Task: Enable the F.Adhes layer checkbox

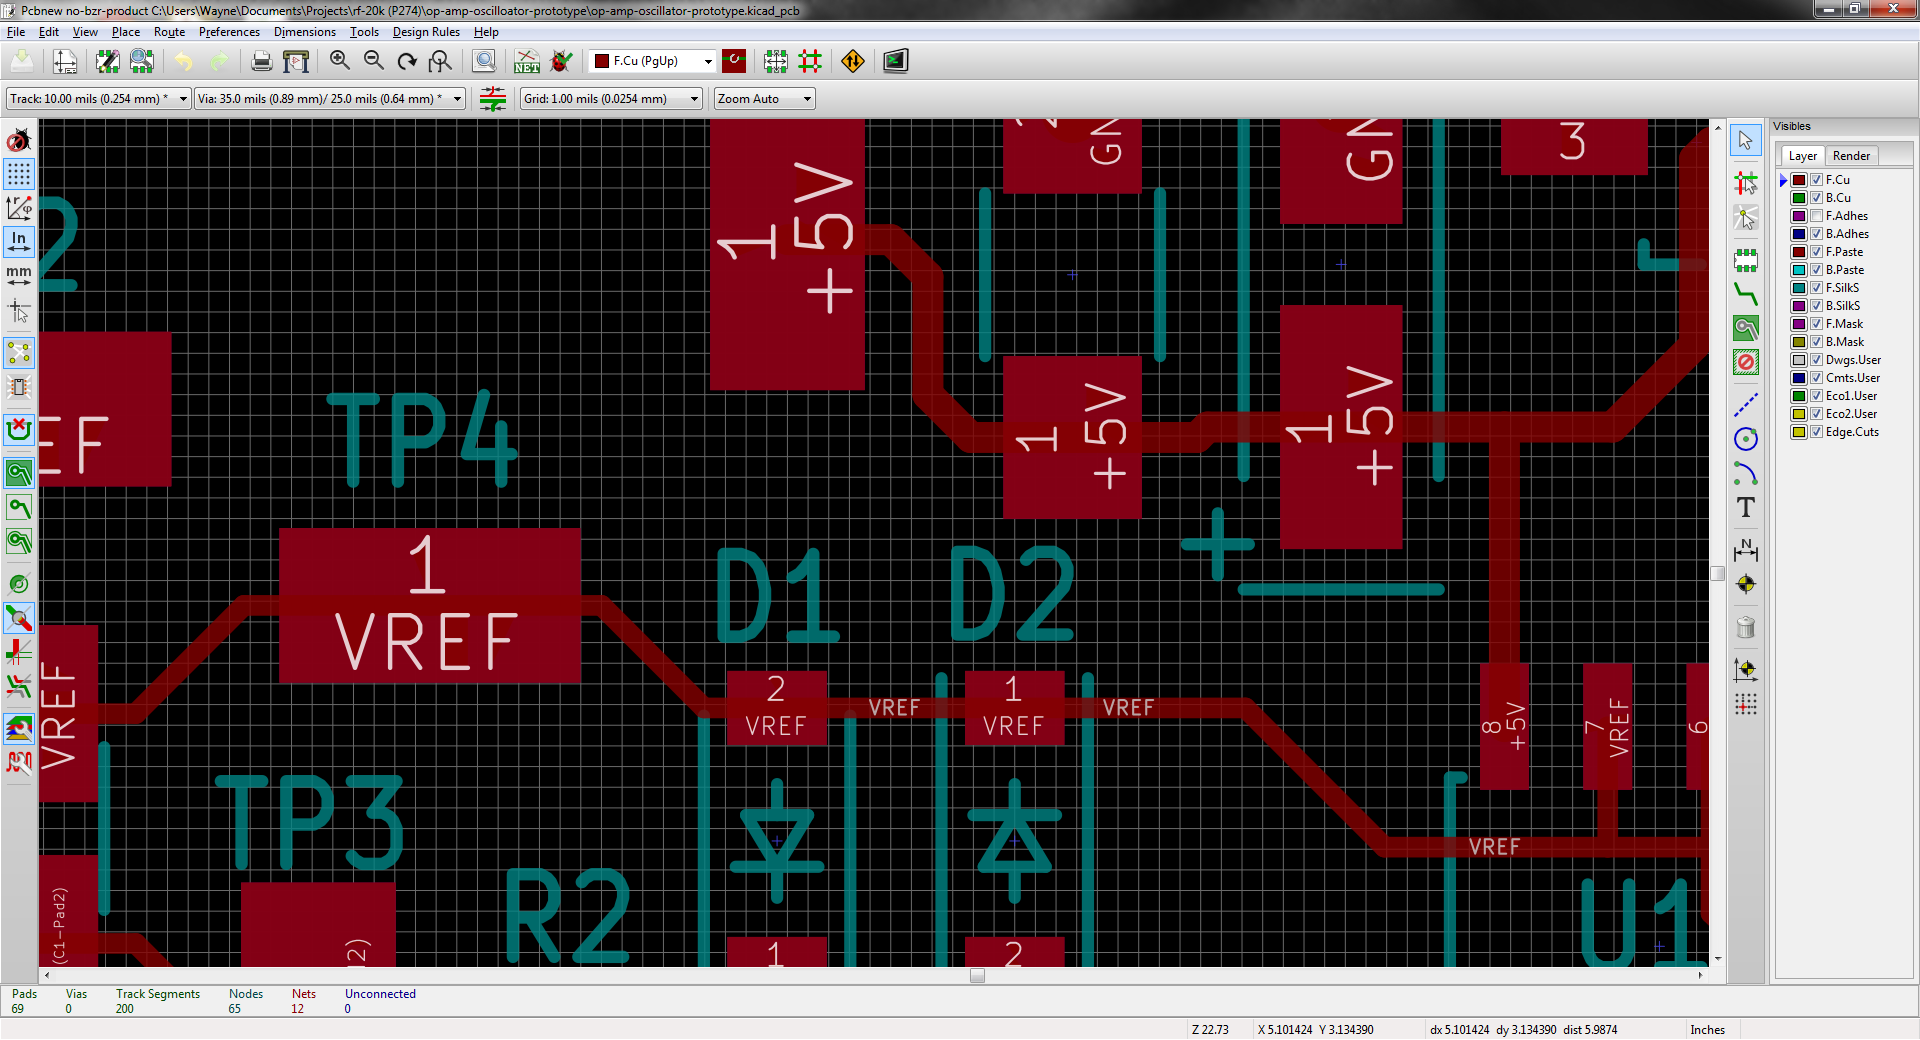Action: [1817, 216]
